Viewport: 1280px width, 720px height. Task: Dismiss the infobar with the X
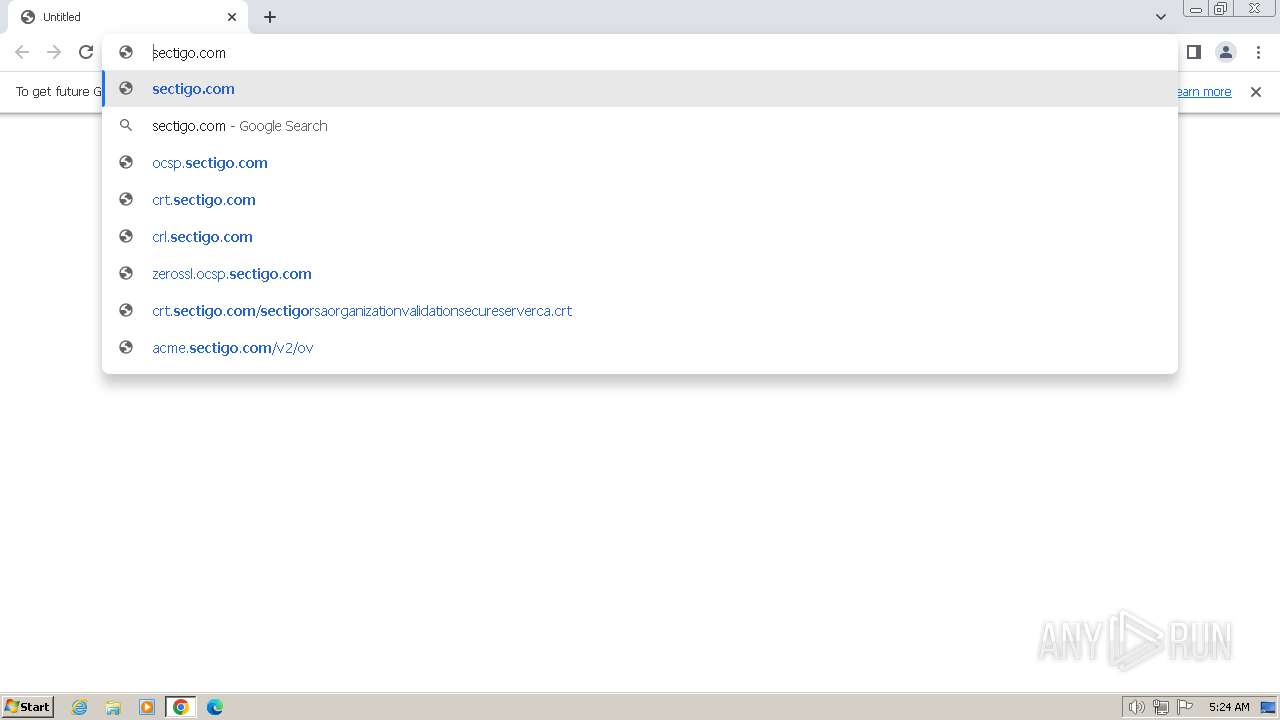[x=1256, y=92]
